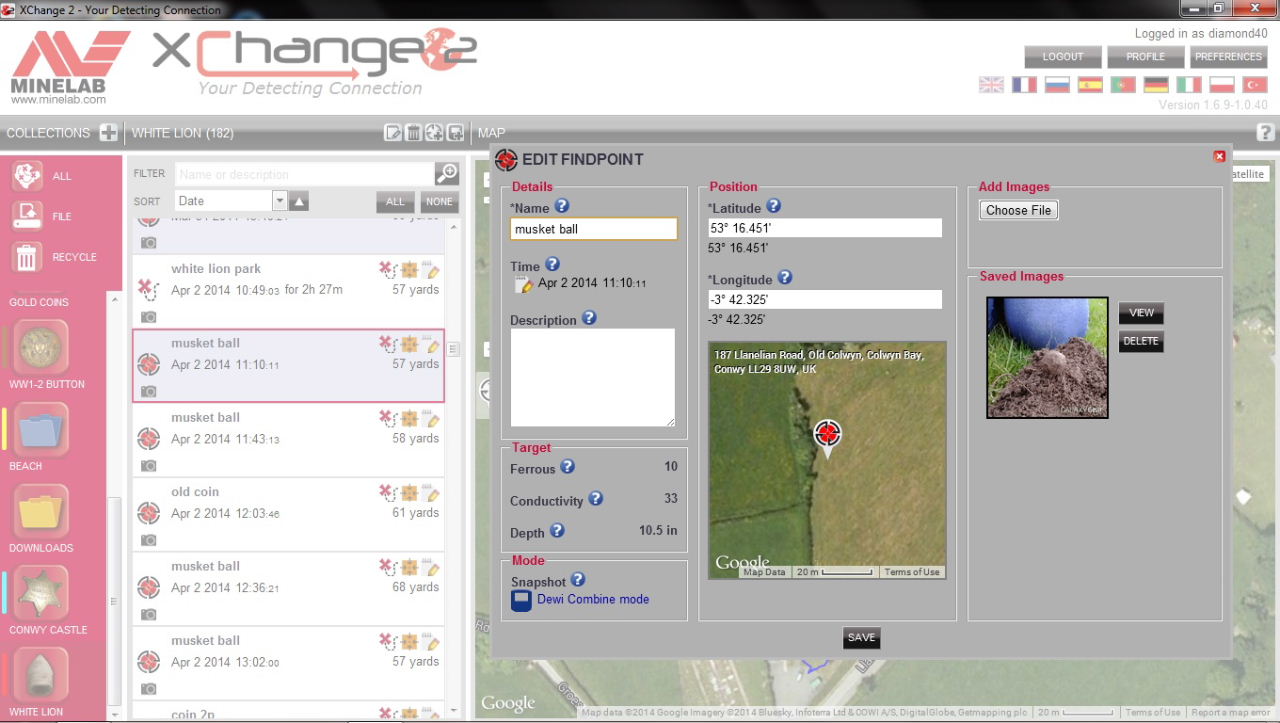Click the Minelab logo

click(68, 65)
